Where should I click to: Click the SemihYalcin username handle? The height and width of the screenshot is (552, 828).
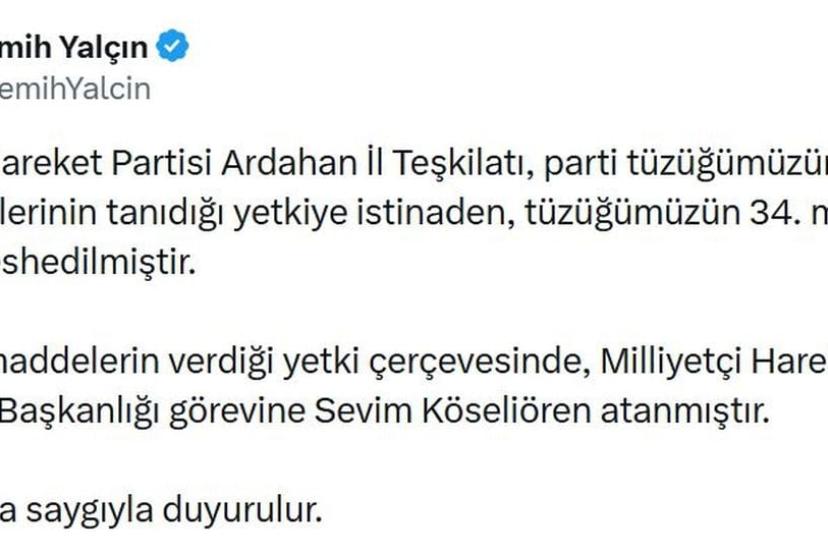75,88
